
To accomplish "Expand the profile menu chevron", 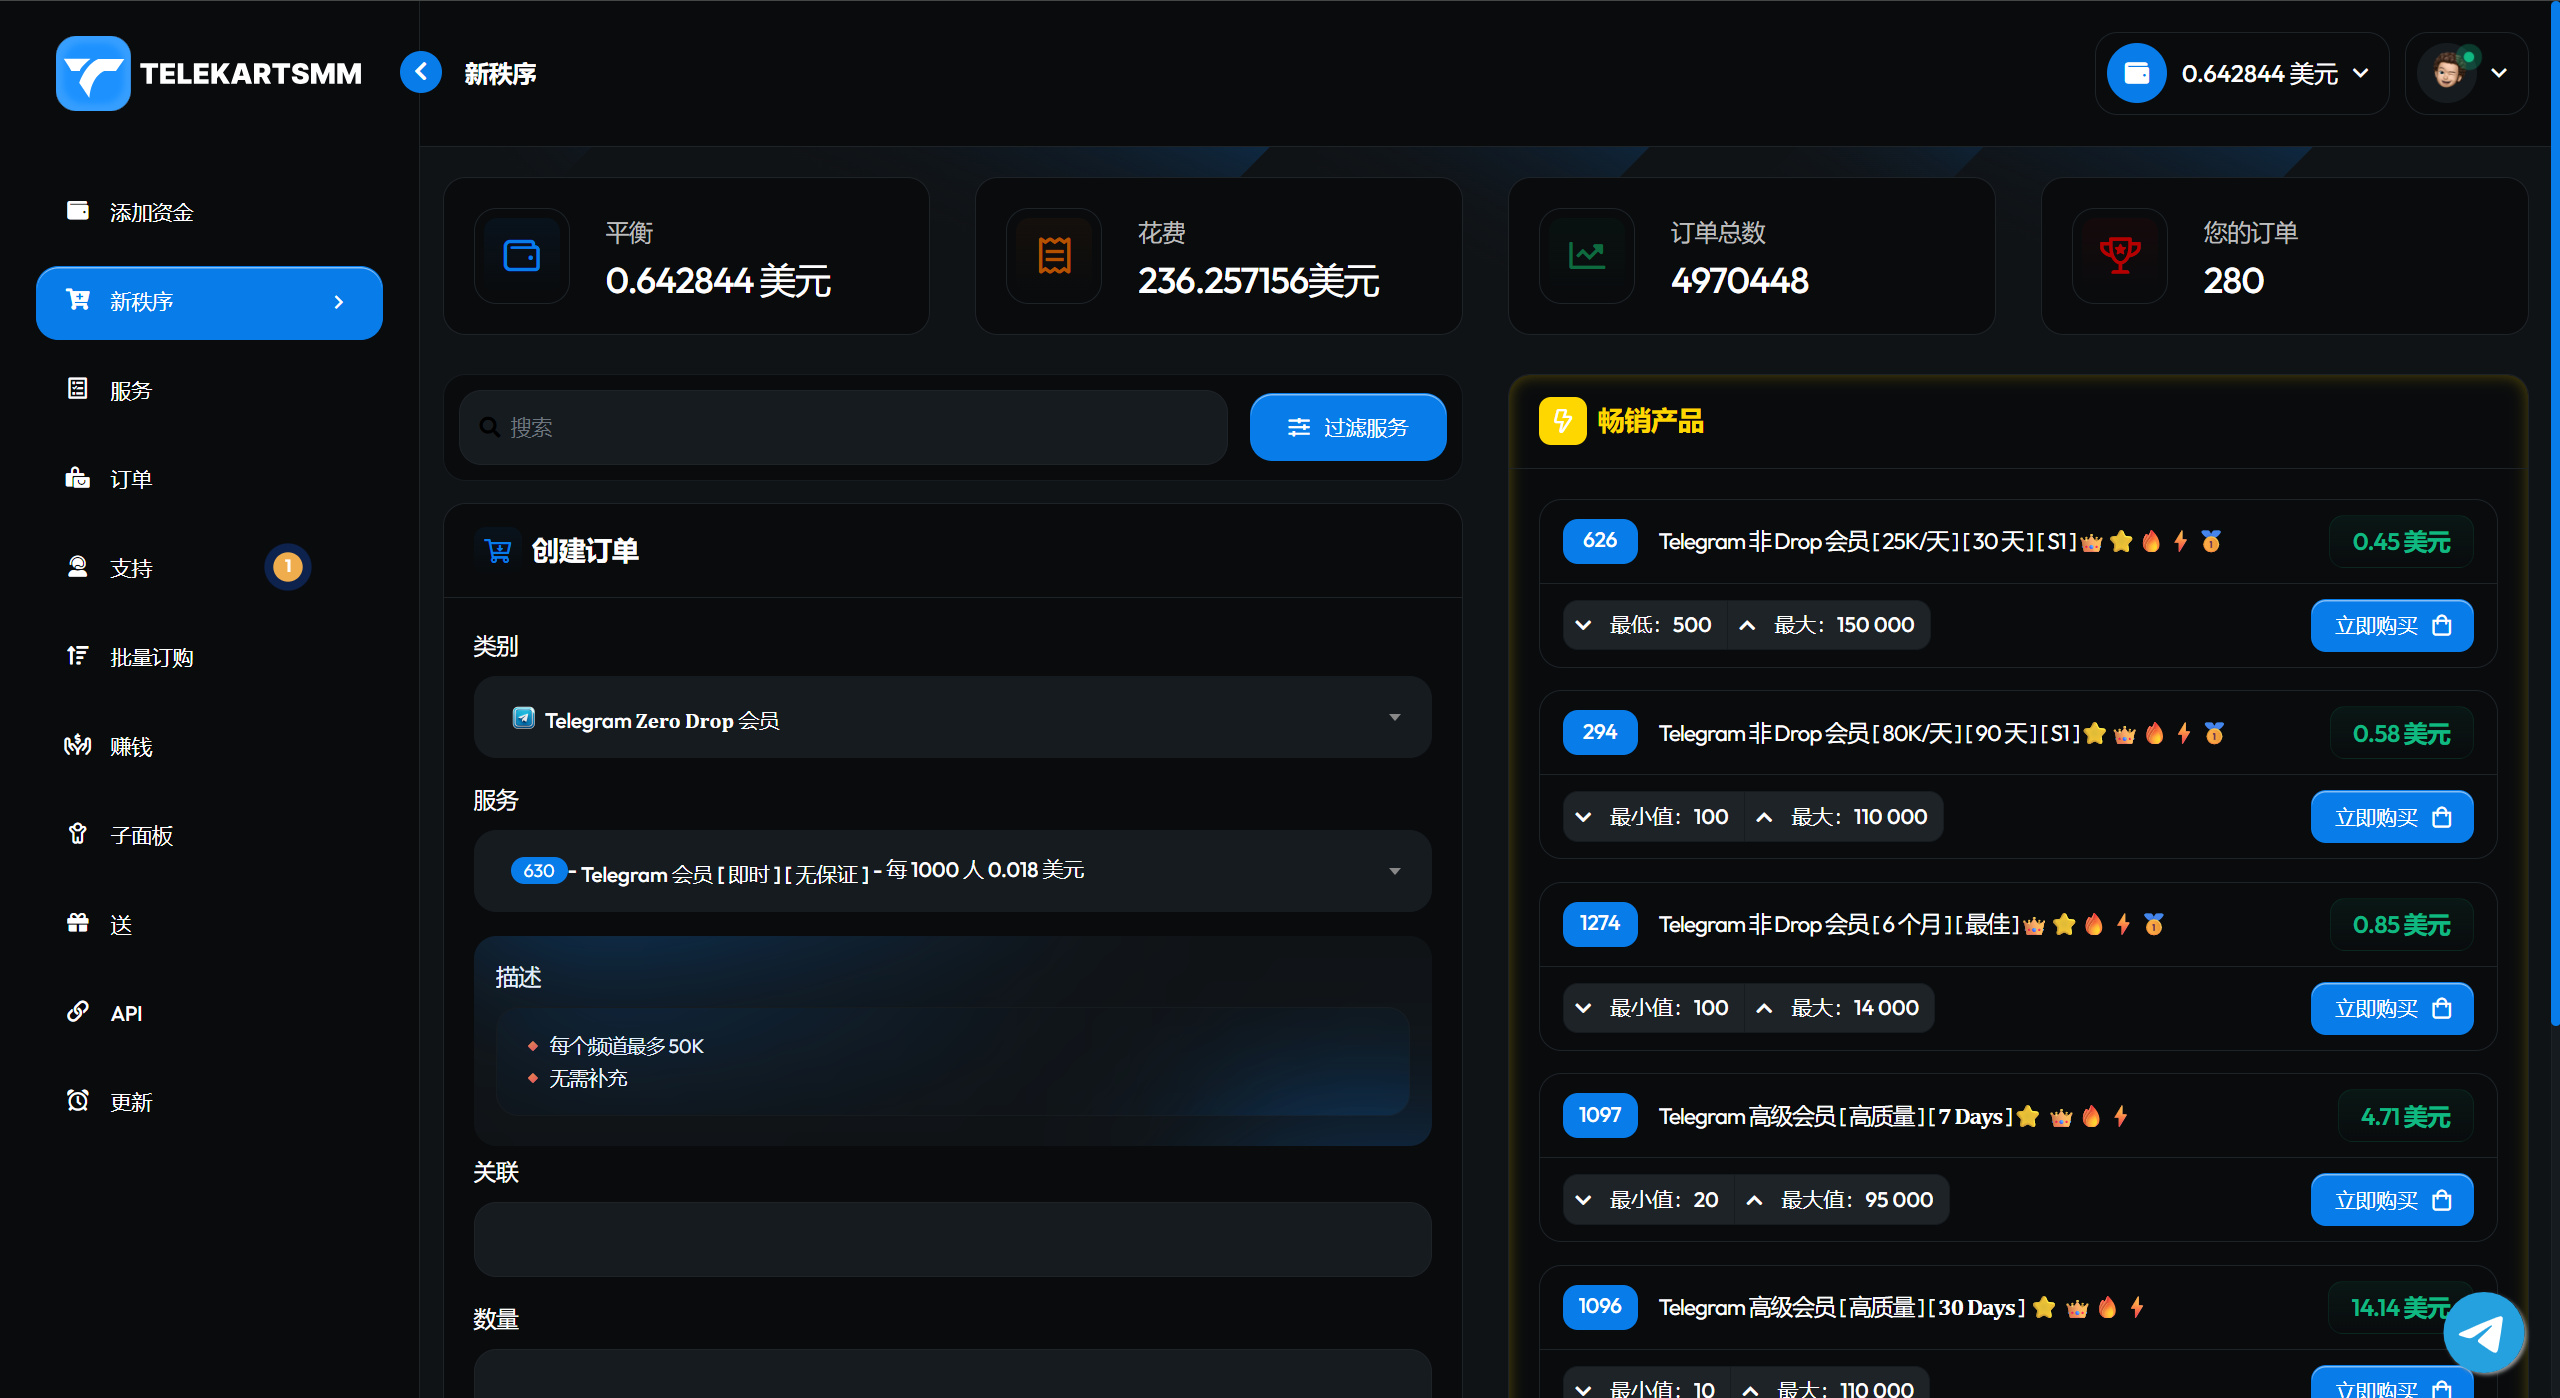I will [2499, 73].
